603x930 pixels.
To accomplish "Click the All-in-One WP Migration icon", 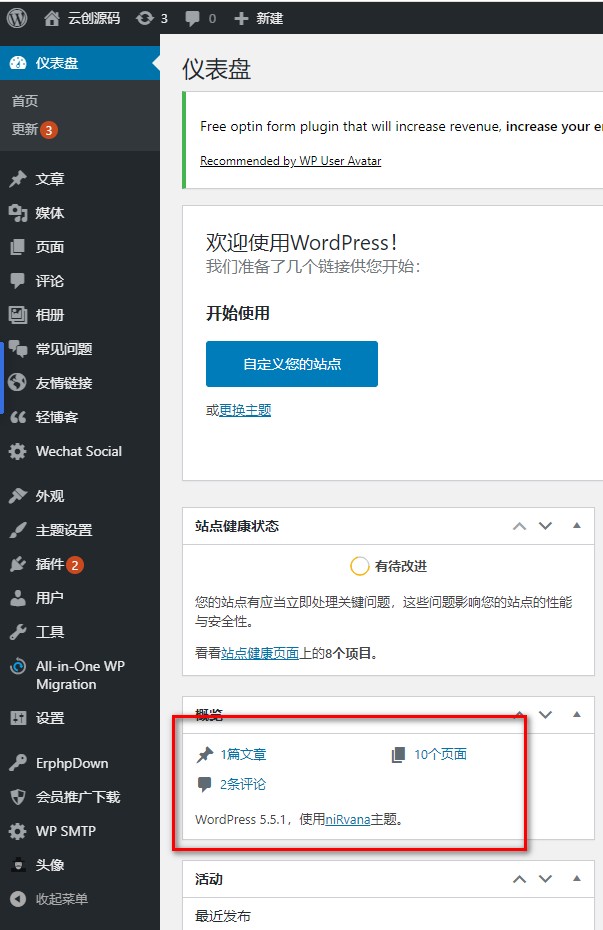I will tap(18, 666).
